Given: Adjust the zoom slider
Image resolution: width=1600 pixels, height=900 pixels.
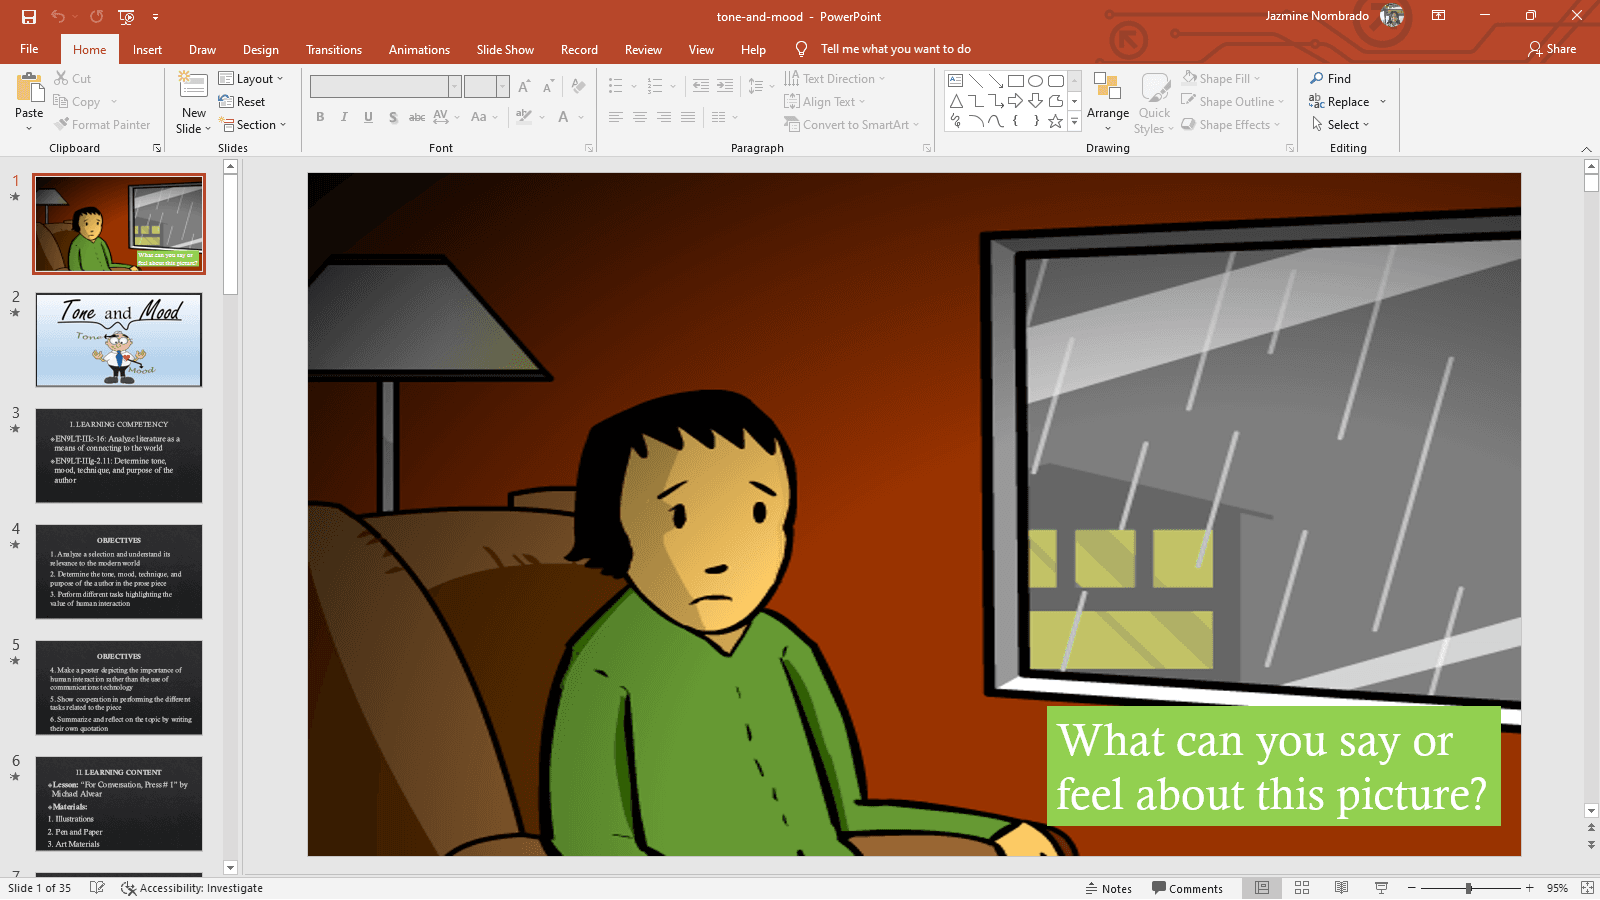Looking at the screenshot, I should click(1468, 888).
